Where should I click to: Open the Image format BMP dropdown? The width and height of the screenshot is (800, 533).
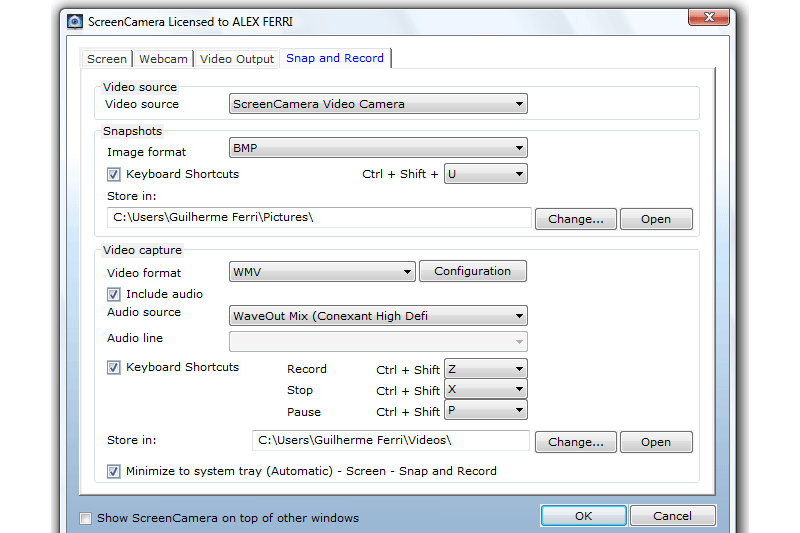pos(378,148)
